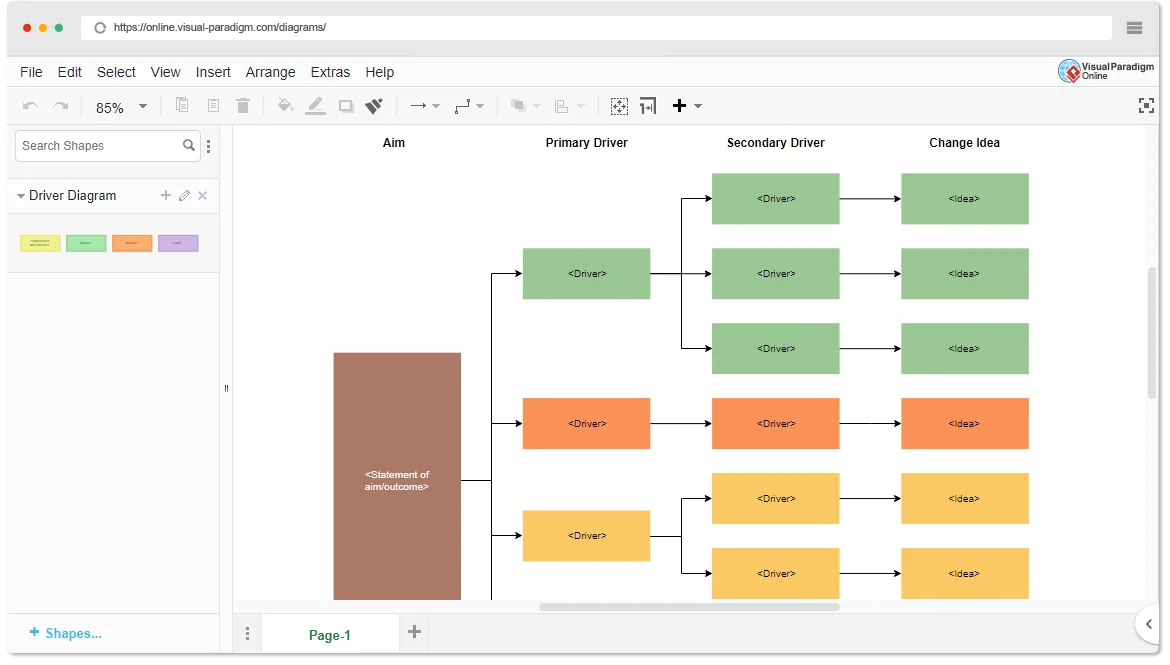Open the Edit menu

coord(69,72)
